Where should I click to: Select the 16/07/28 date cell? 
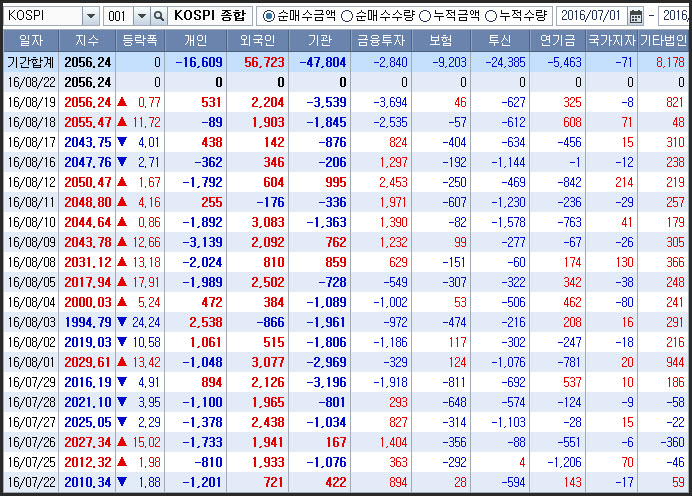(31, 402)
